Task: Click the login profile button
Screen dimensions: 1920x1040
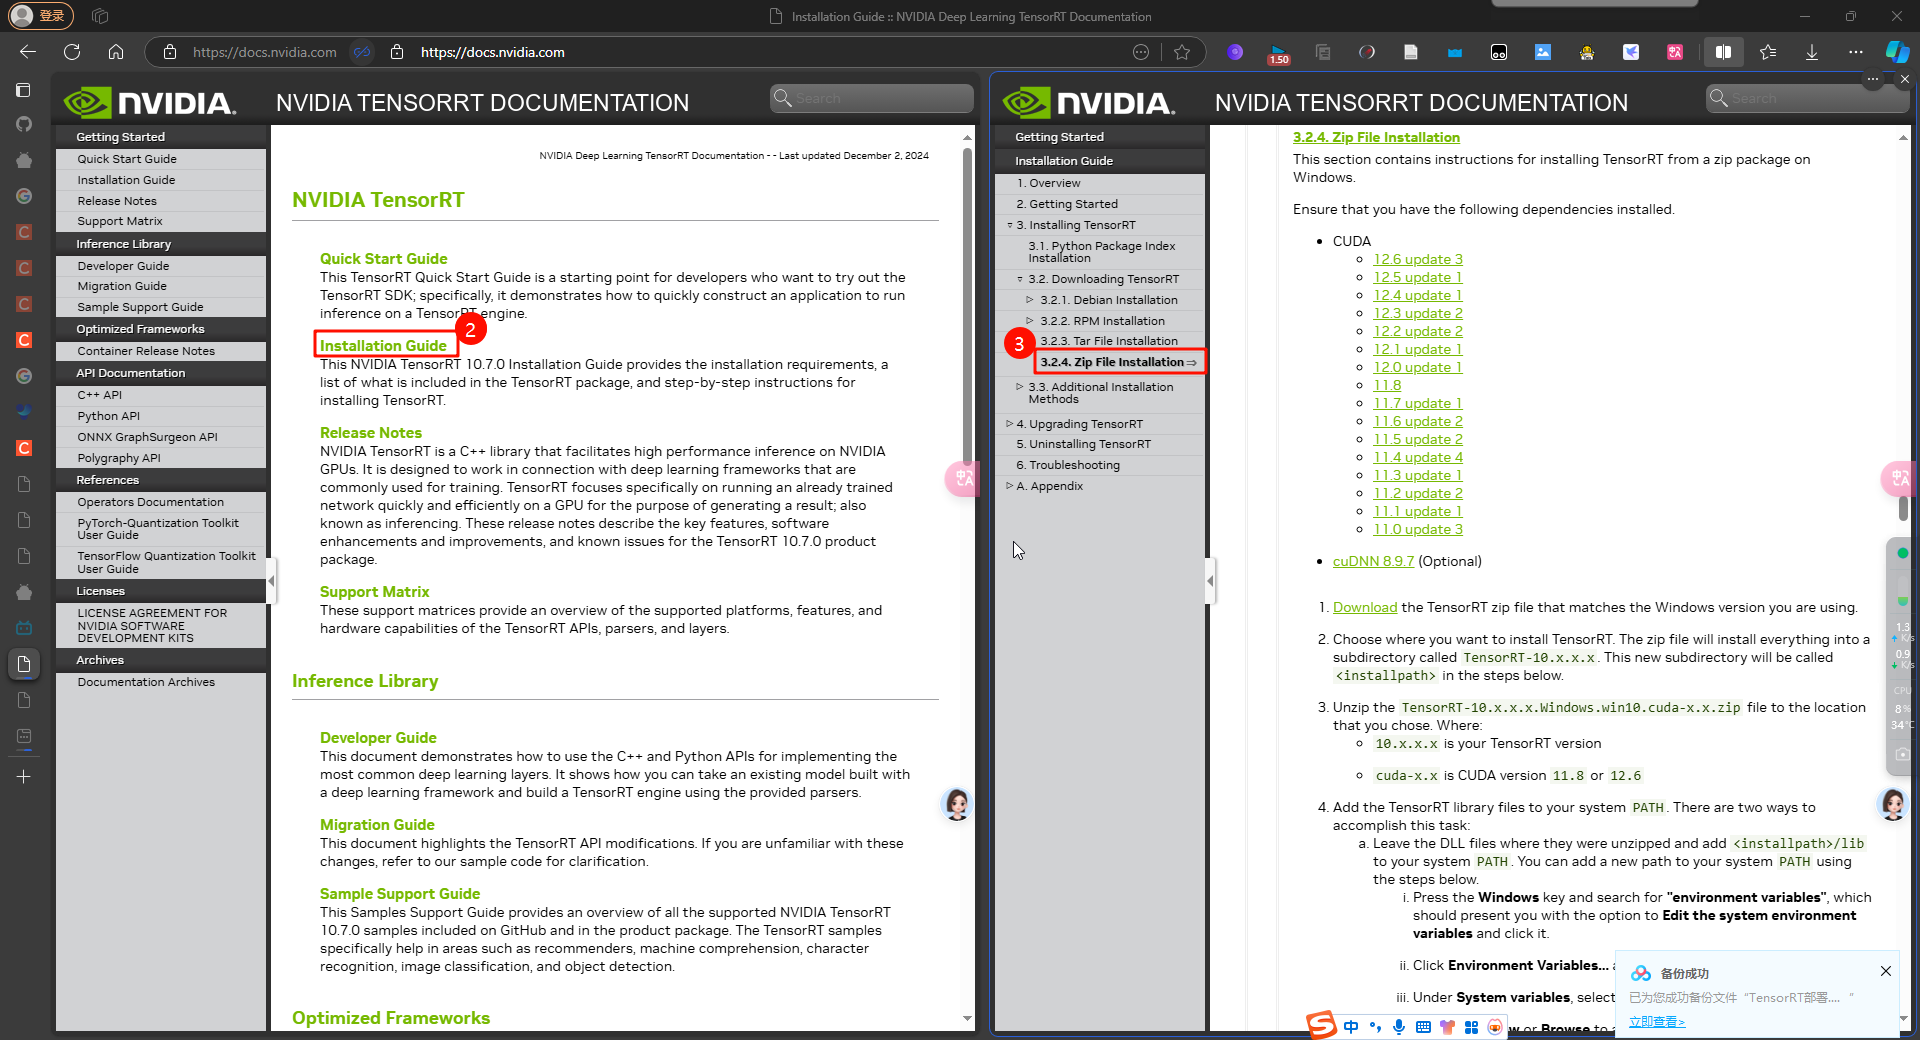Action: tap(41, 16)
